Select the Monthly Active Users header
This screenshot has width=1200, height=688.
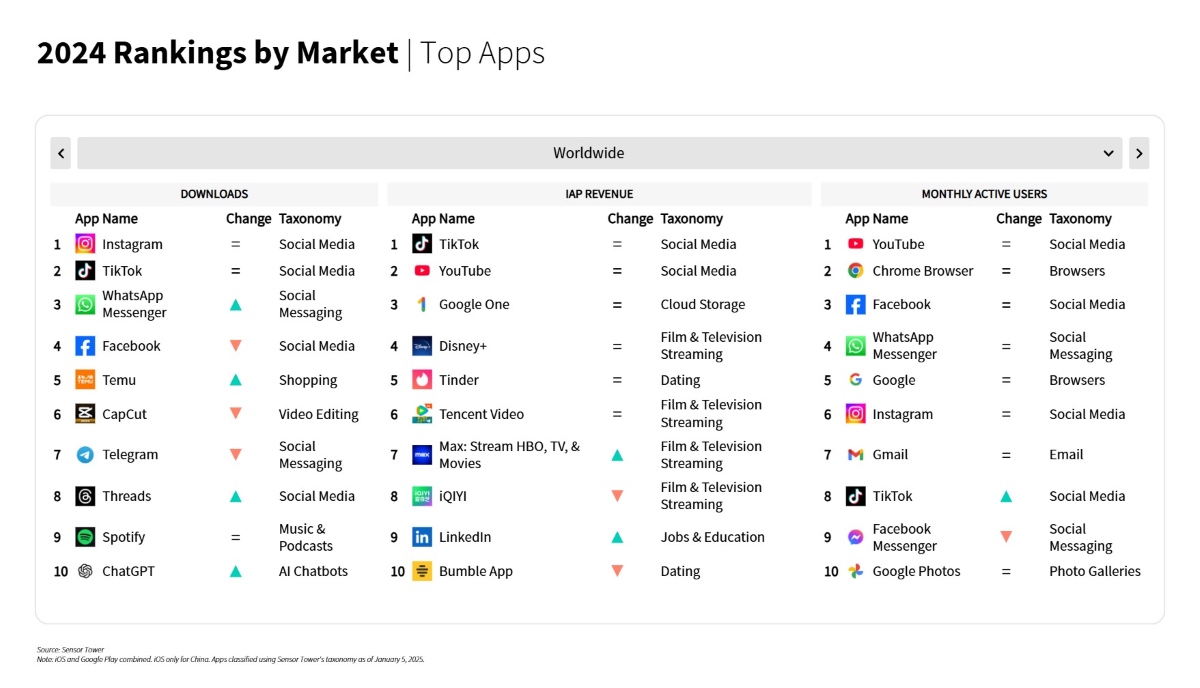984,194
